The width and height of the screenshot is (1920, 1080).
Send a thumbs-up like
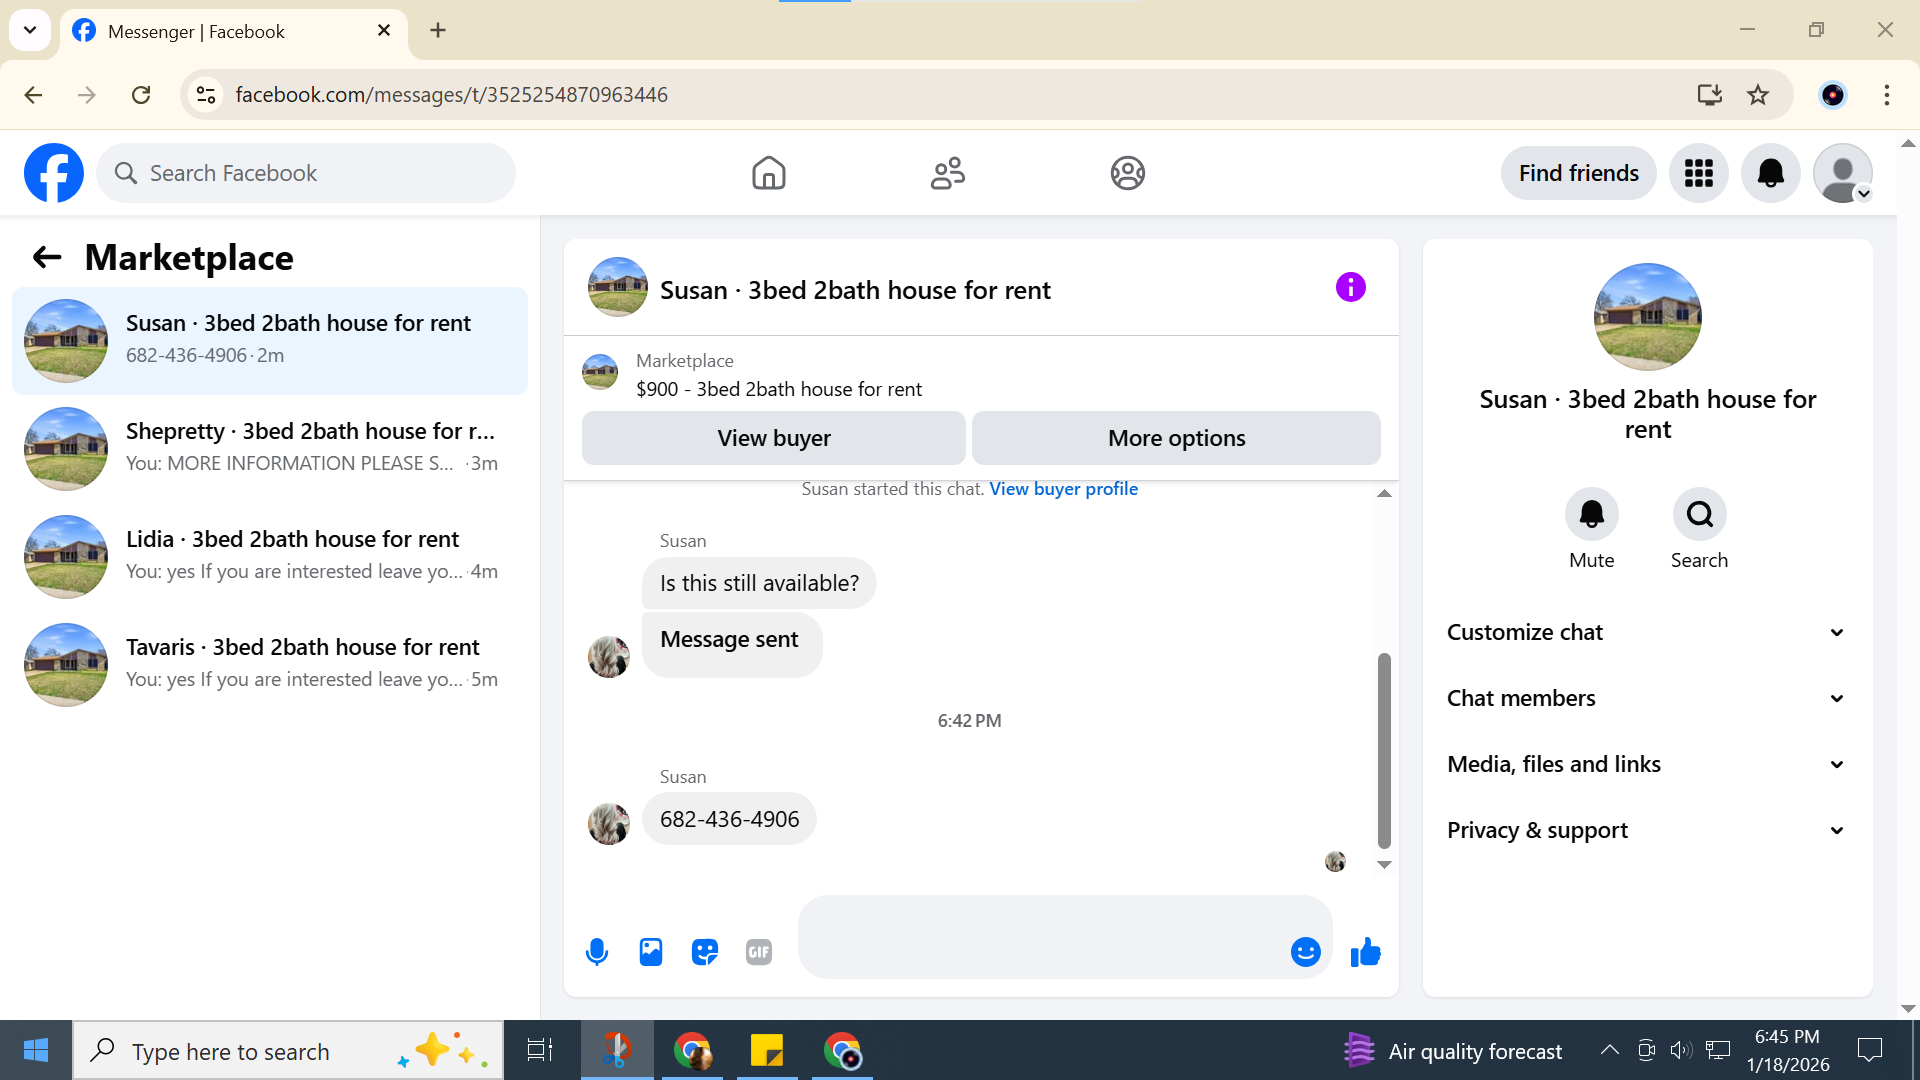[x=1365, y=952]
